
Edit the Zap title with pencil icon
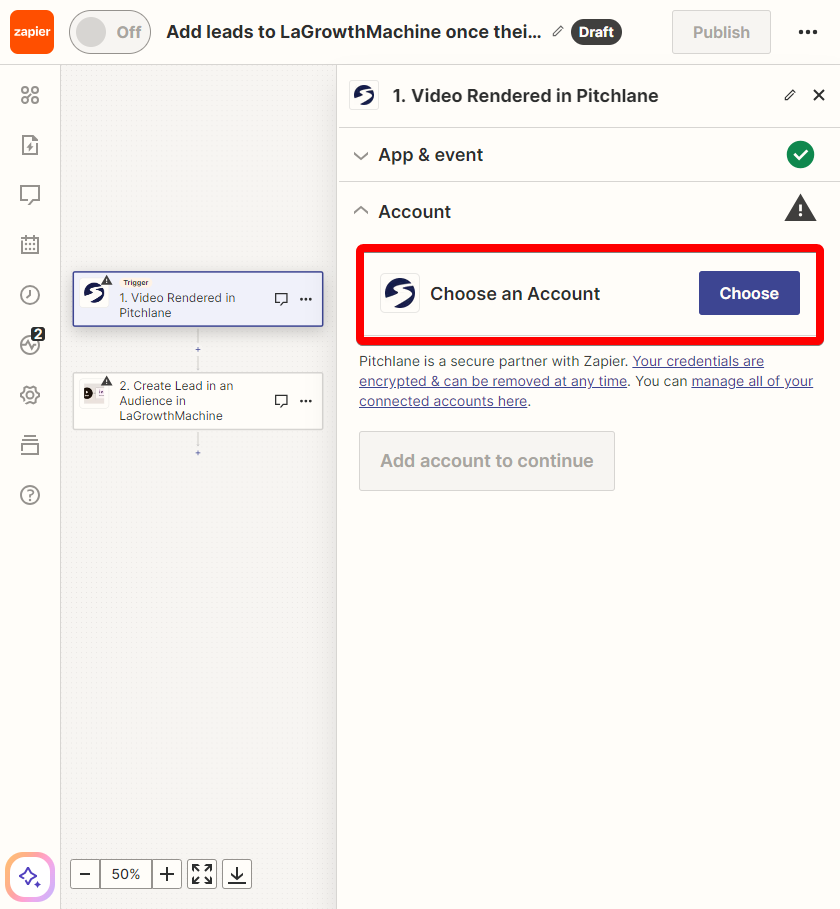(558, 31)
